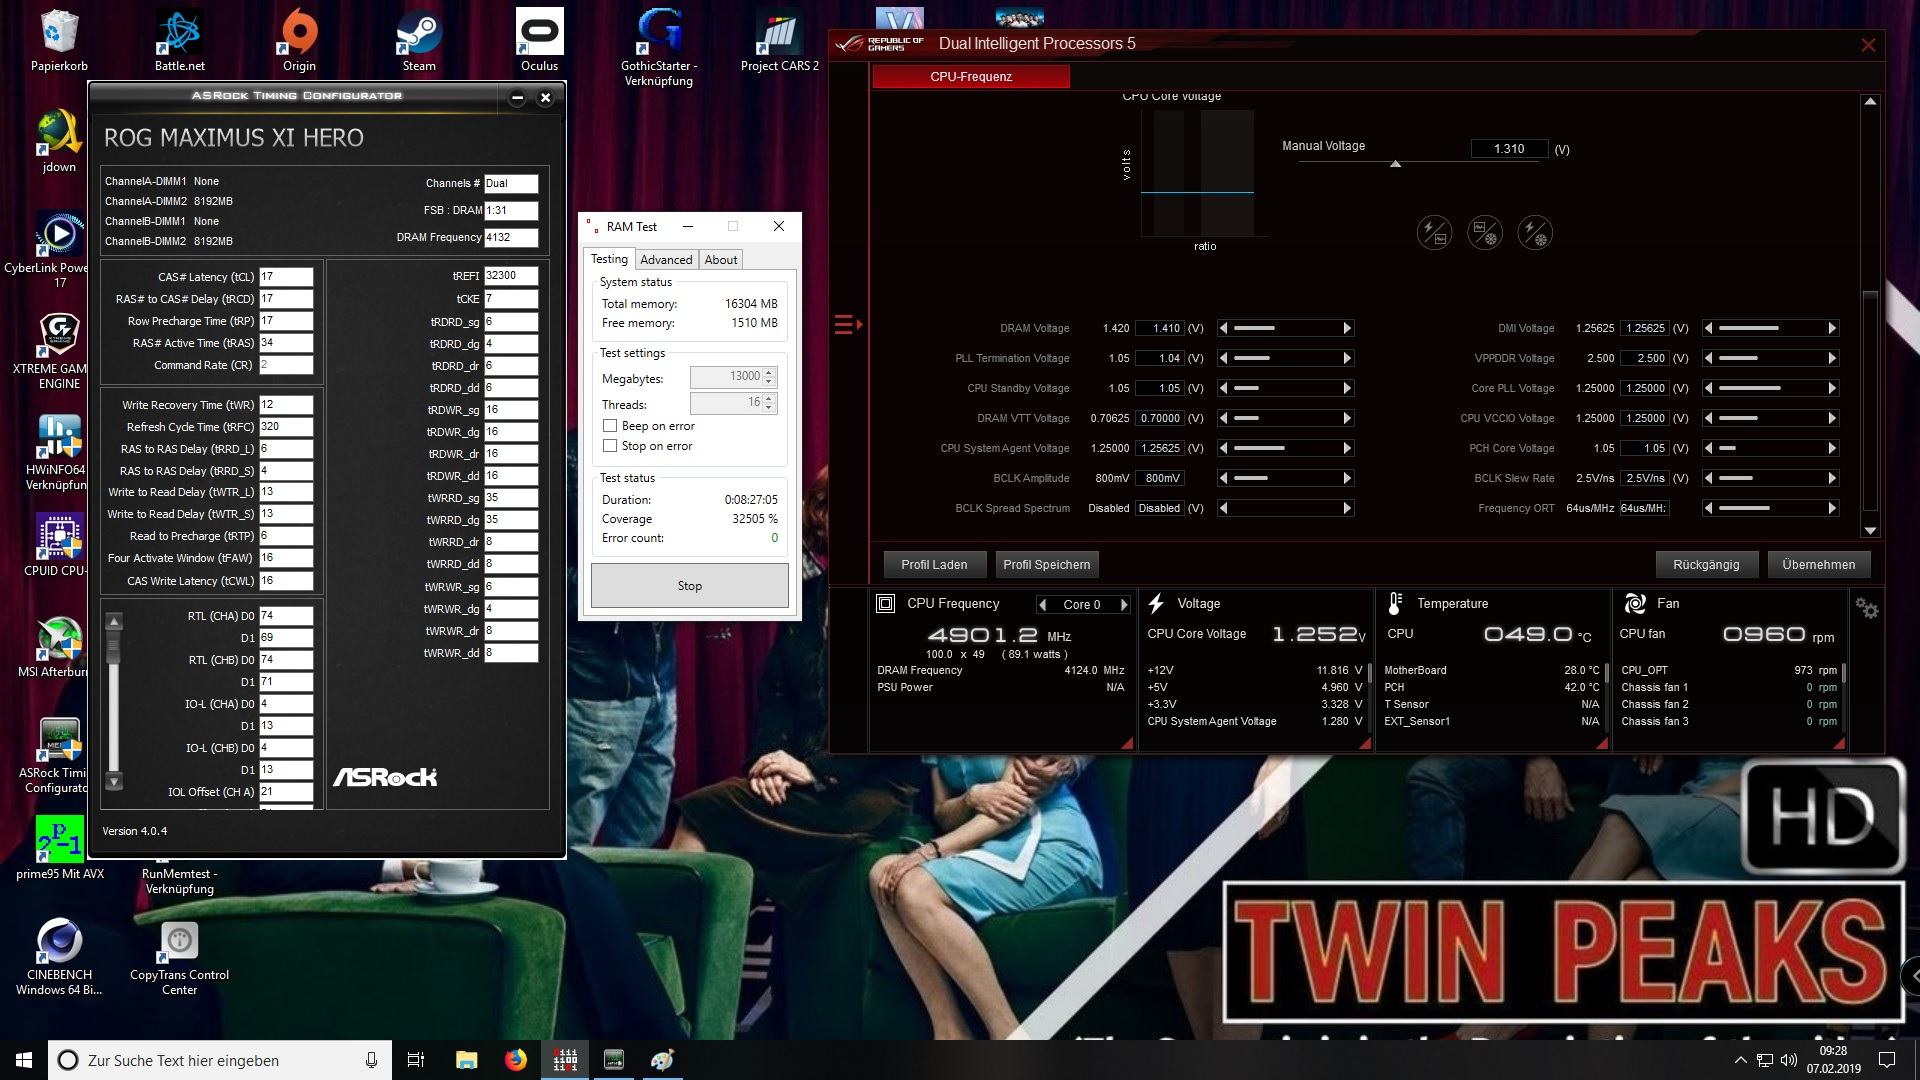Open the jdown desktop icon
The image size is (1920, 1080).
coord(59,141)
